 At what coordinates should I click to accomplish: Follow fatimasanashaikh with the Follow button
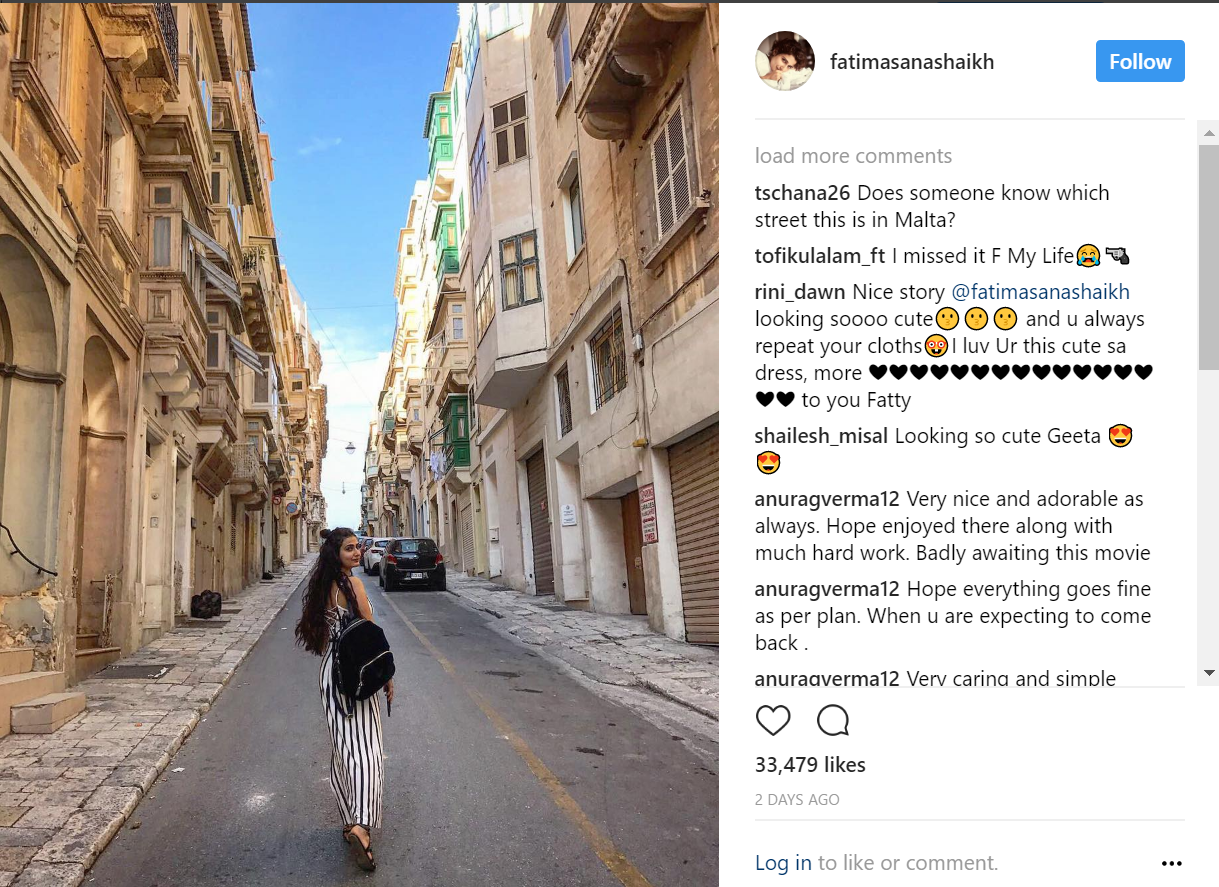[x=1140, y=61]
